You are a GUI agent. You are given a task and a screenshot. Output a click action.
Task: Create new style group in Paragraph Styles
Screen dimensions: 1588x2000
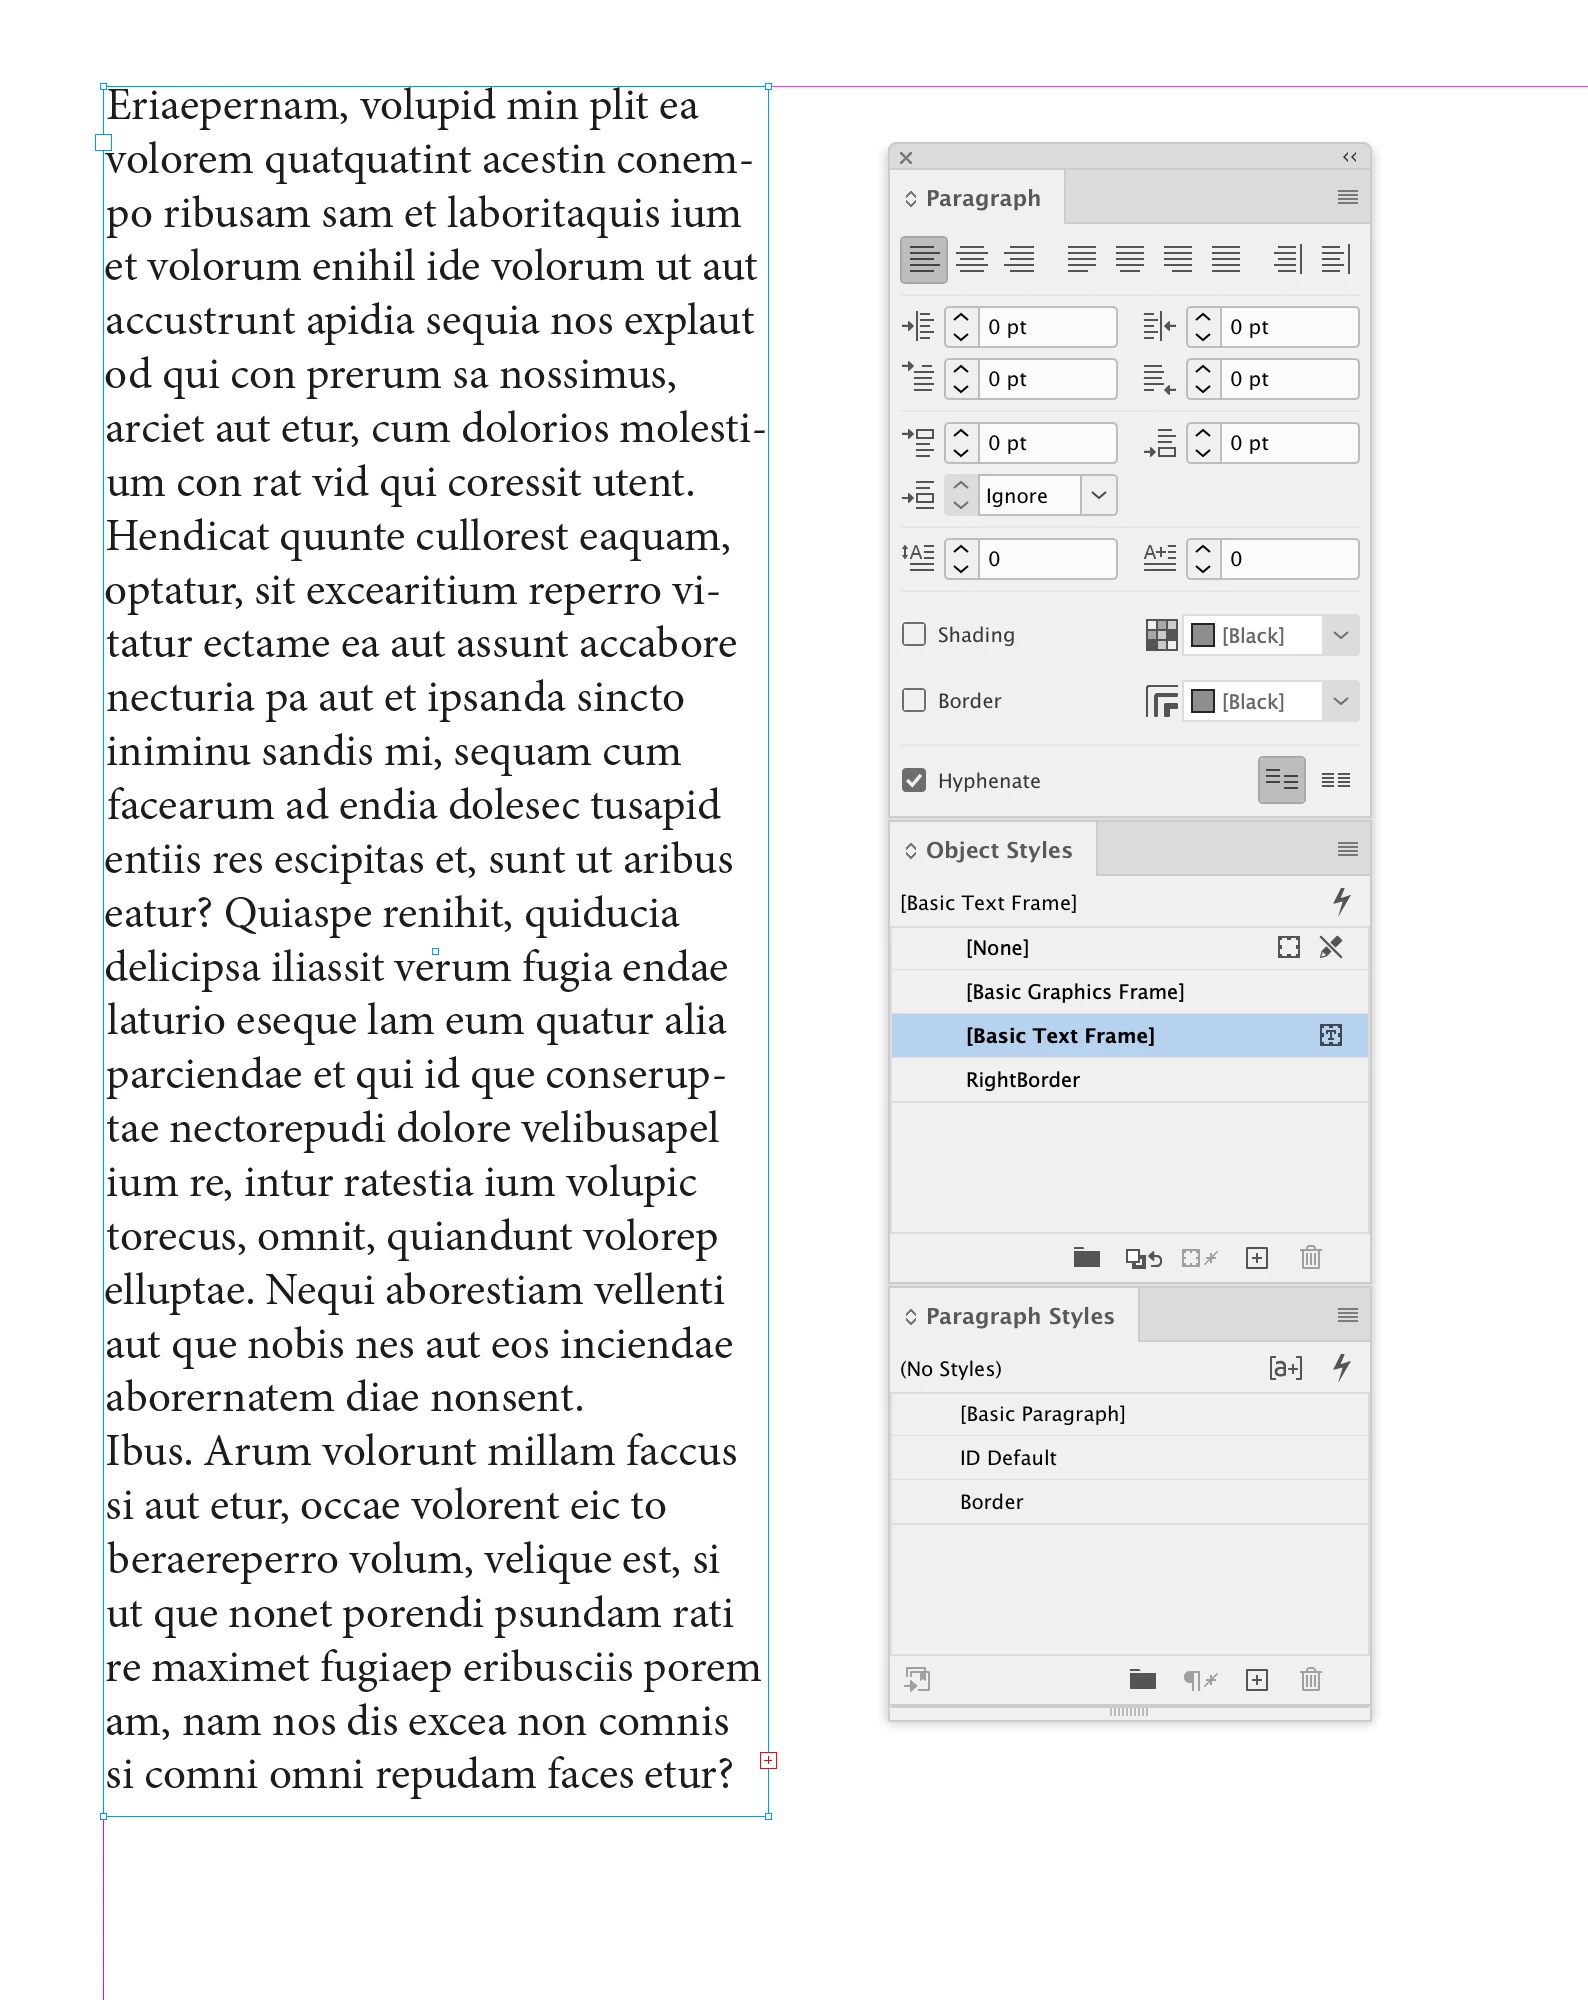pyautogui.click(x=1142, y=1680)
